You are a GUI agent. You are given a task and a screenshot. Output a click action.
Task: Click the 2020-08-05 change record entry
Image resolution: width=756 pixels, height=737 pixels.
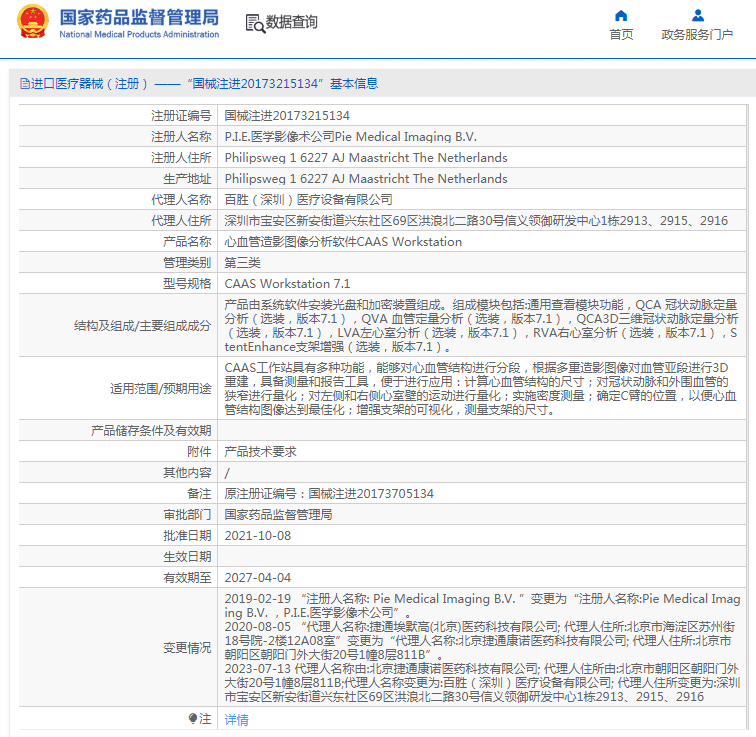(x=480, y=641)
